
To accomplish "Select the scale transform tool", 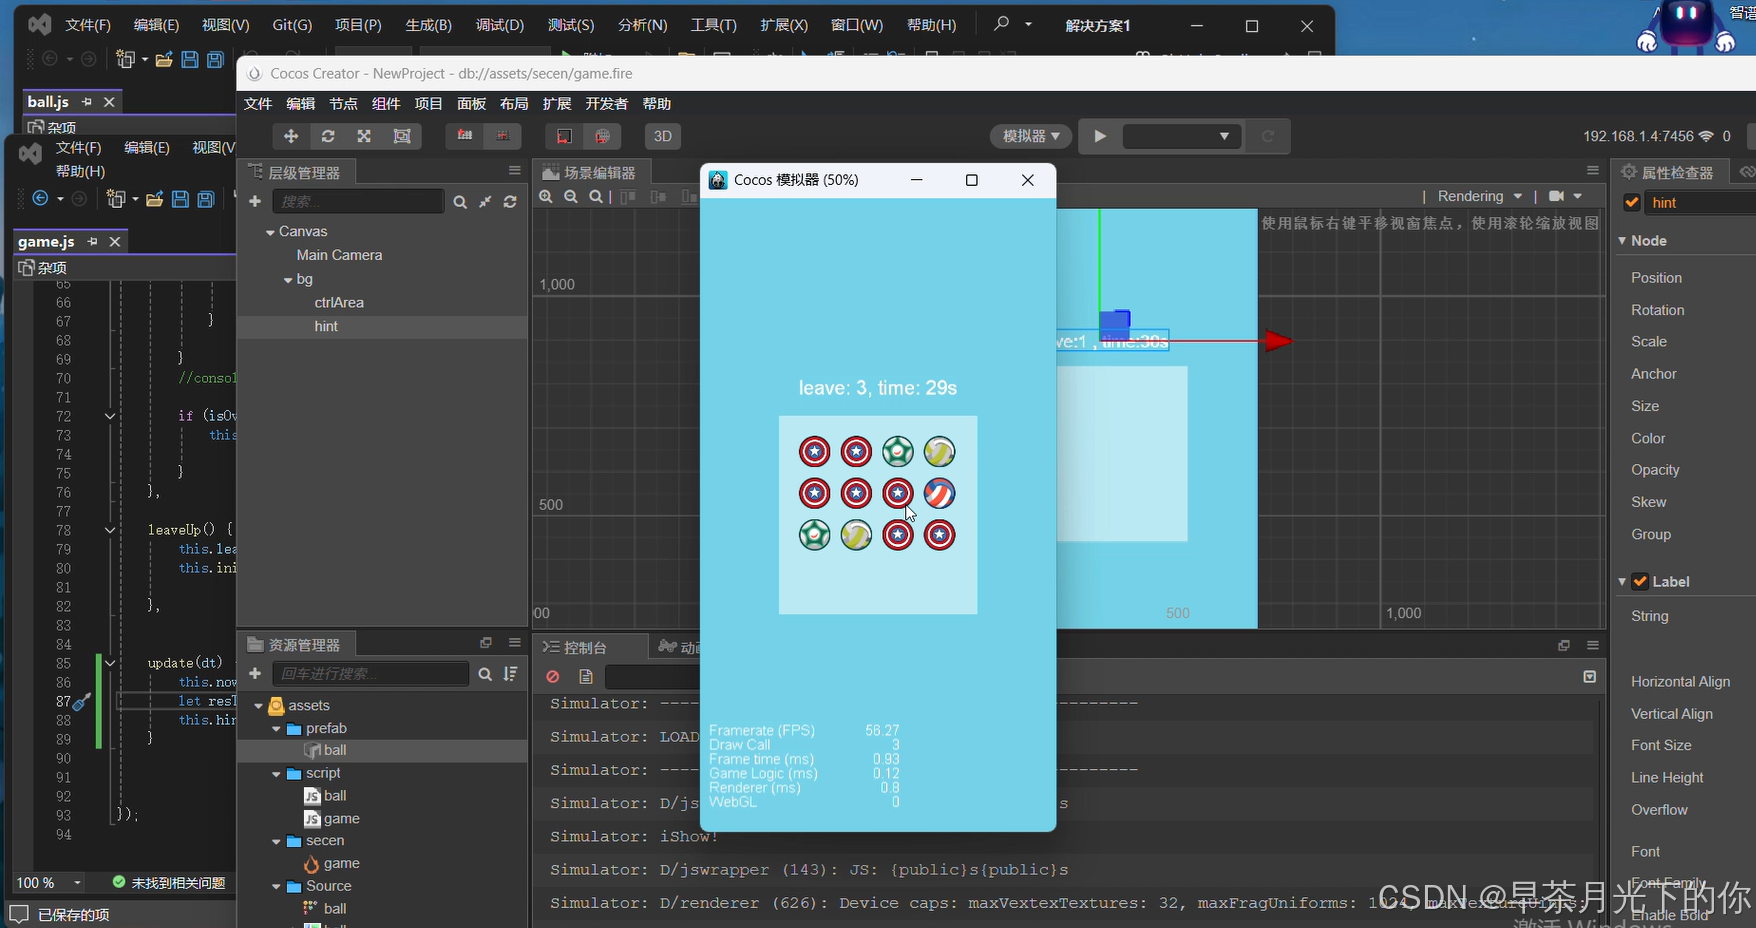I will (364, 136).
